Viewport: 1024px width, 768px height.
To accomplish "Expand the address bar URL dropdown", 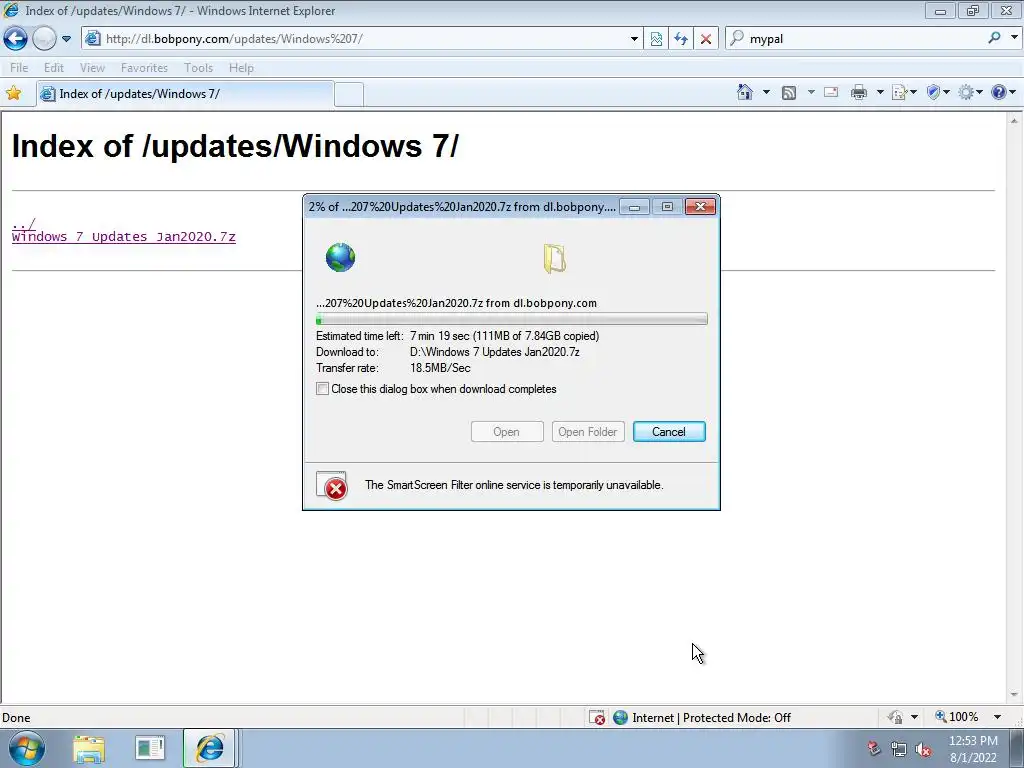I will point(633,39).
